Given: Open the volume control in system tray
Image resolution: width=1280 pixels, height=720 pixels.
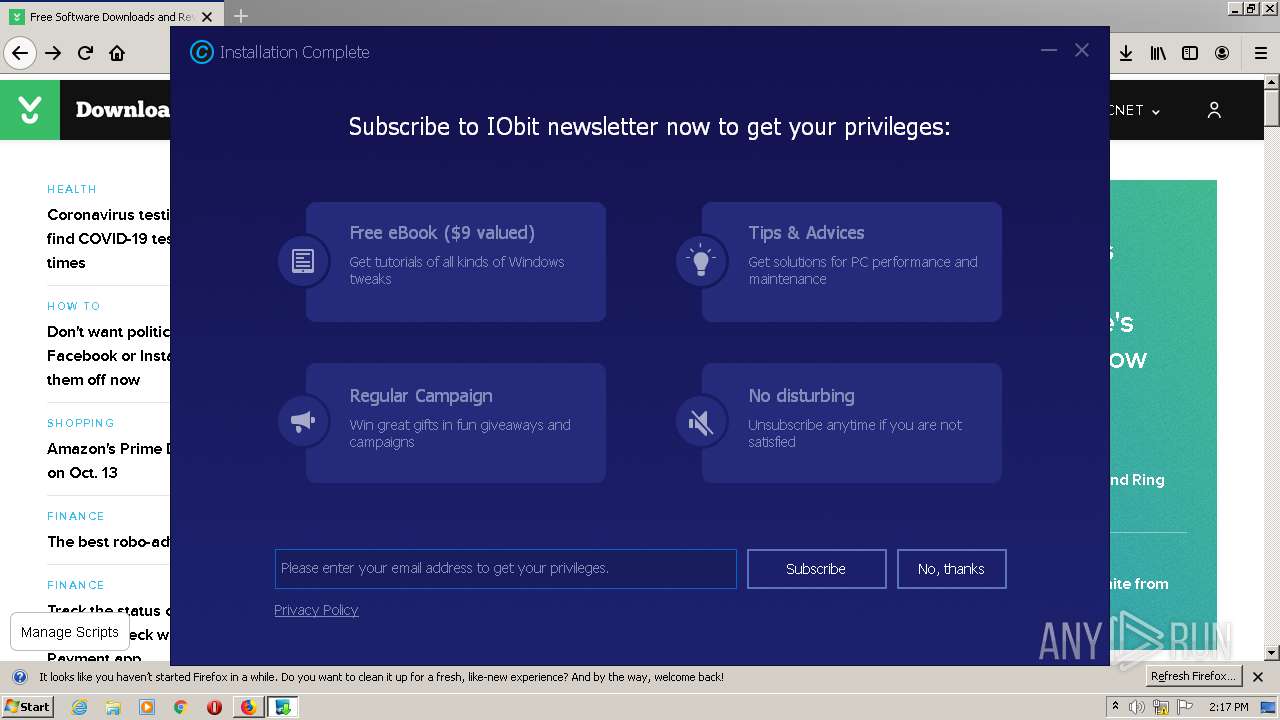Looking at the screenshot, I should tap(1137, 707).
